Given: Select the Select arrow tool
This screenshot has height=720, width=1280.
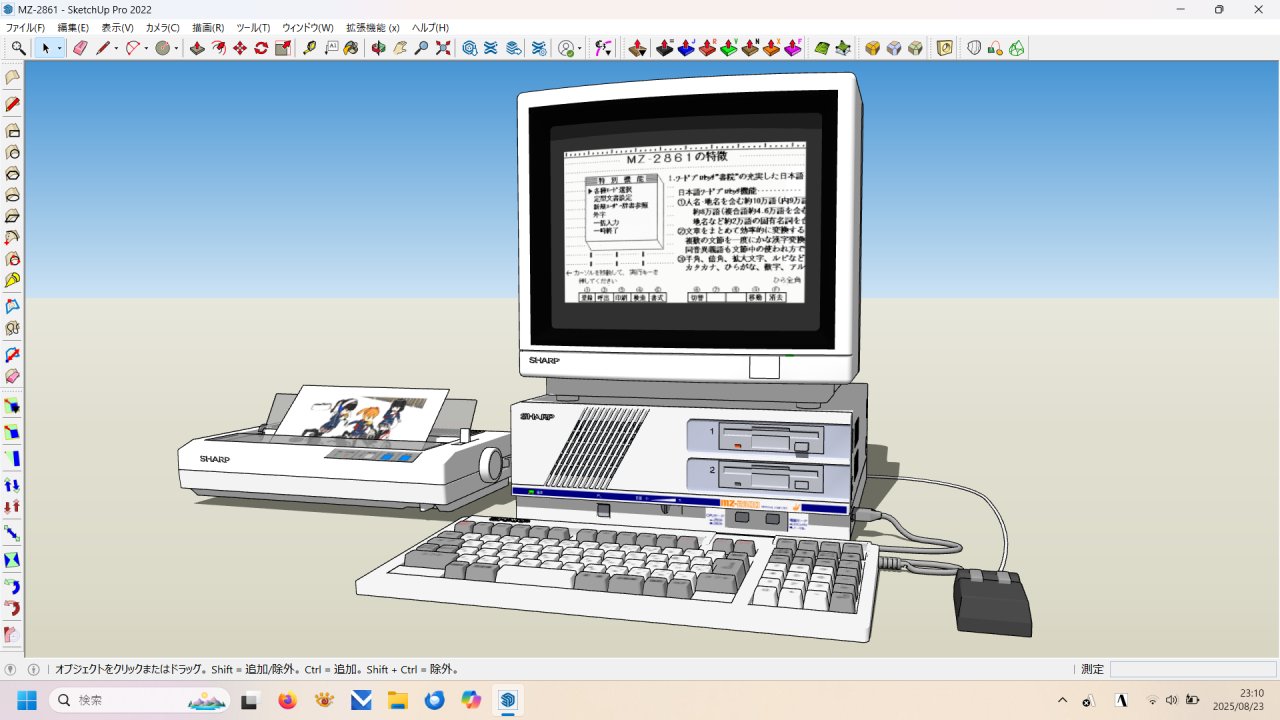Looking at the screenshot, I should pos(45,48).
